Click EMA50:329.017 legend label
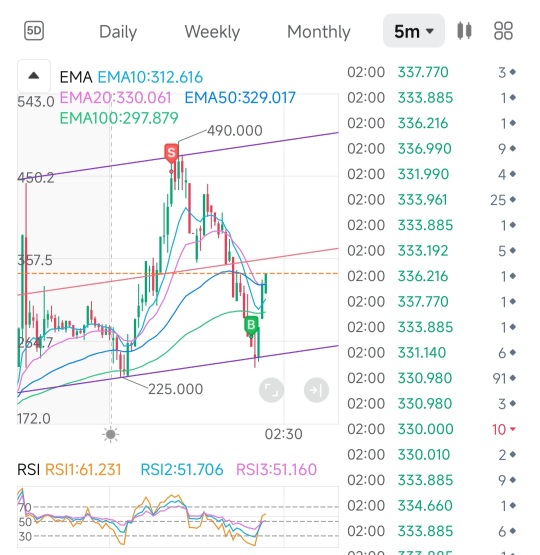 (240, 97)
